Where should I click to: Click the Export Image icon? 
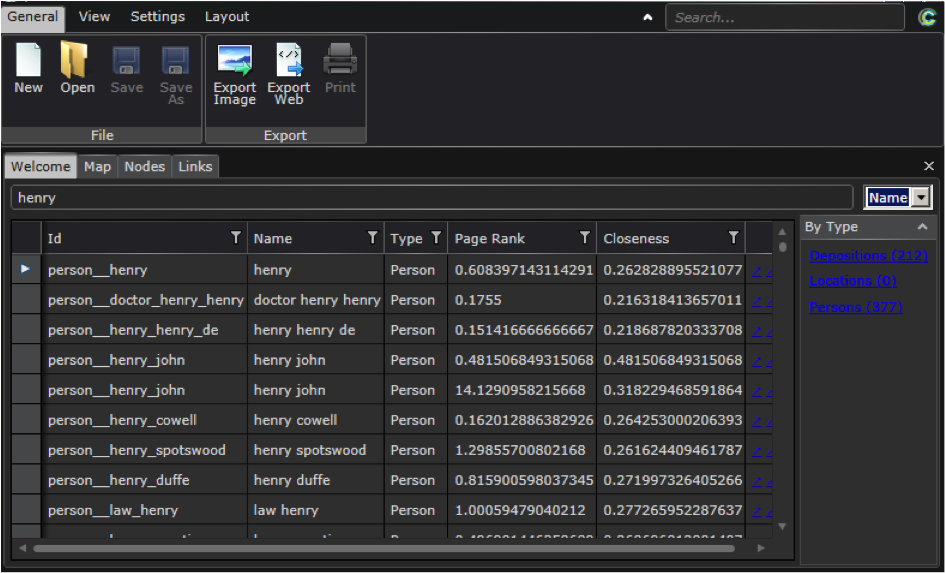click(234, 62)
